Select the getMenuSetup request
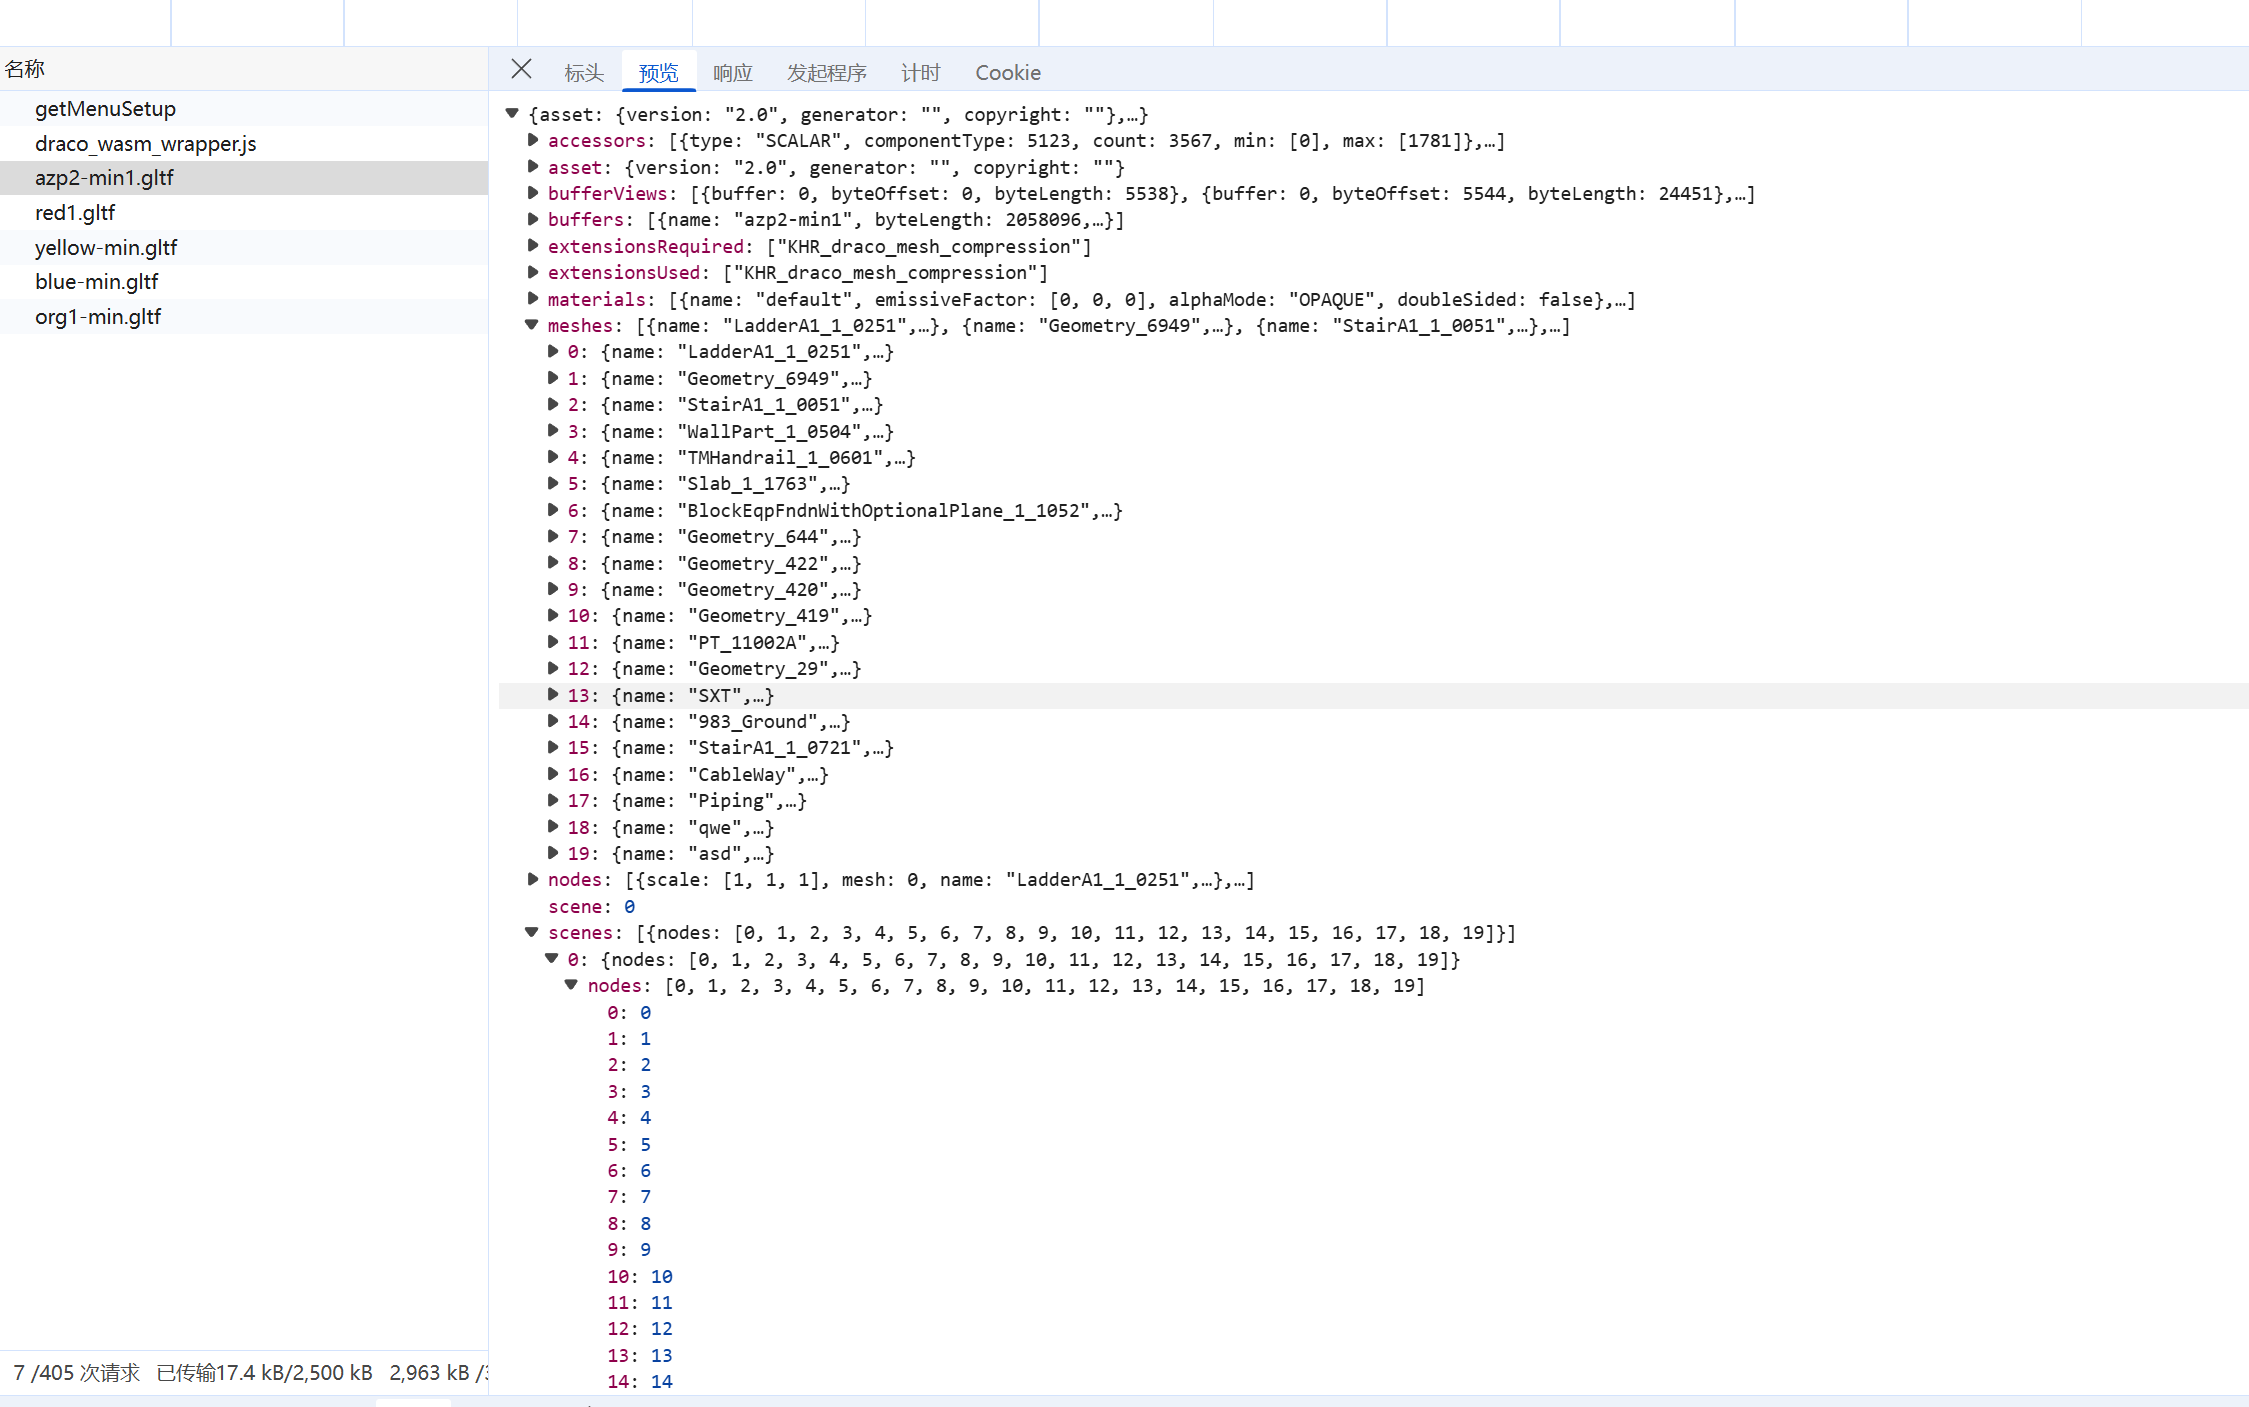 (x=105, y=109)
